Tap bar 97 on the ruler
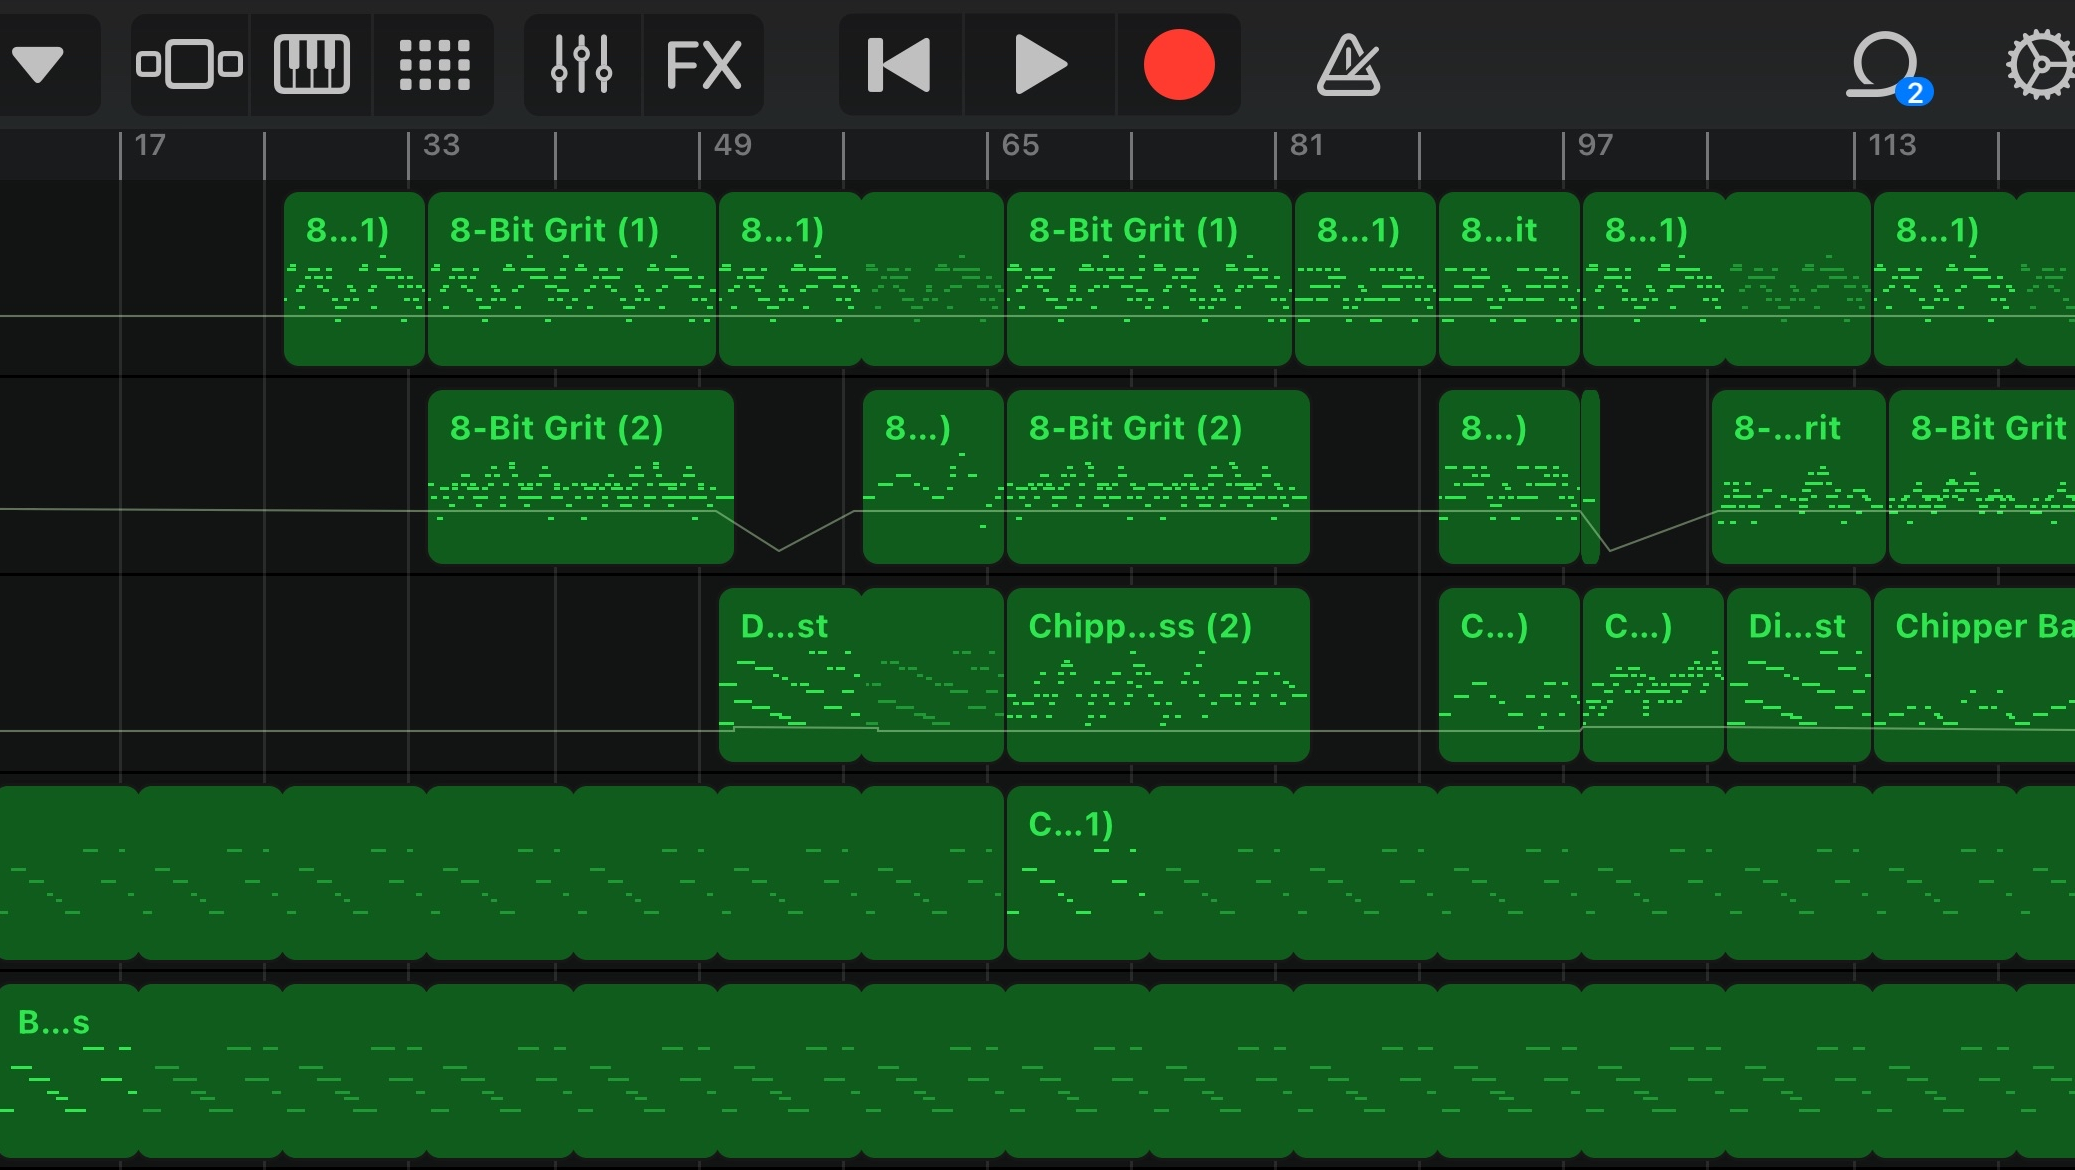This screenshot has width=2075, height=1170. click(1594, 147)
